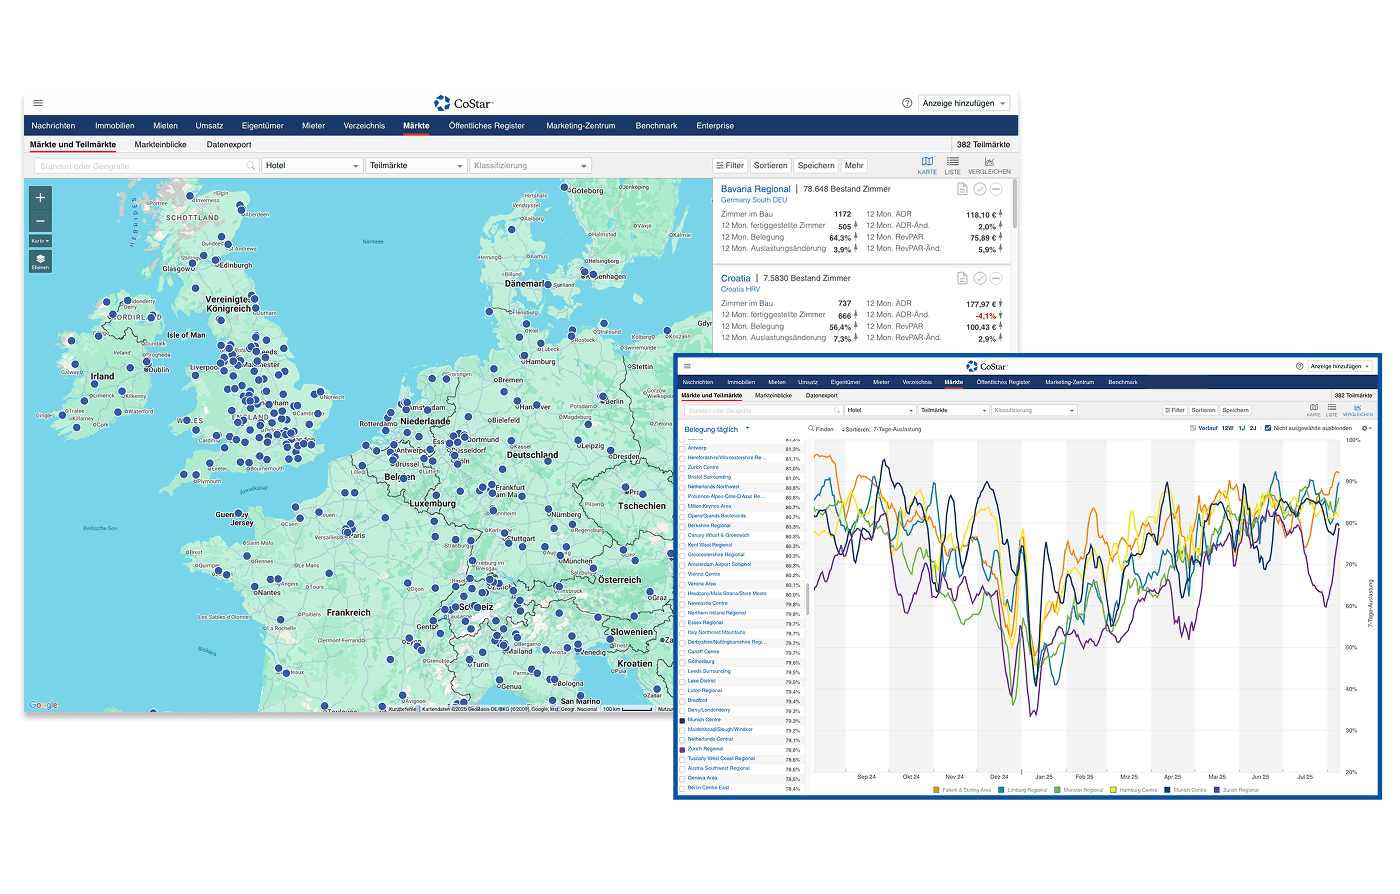Open the Benchmark menu in the map window
This screenshot has width=1400, height=894.
point(656,126)
